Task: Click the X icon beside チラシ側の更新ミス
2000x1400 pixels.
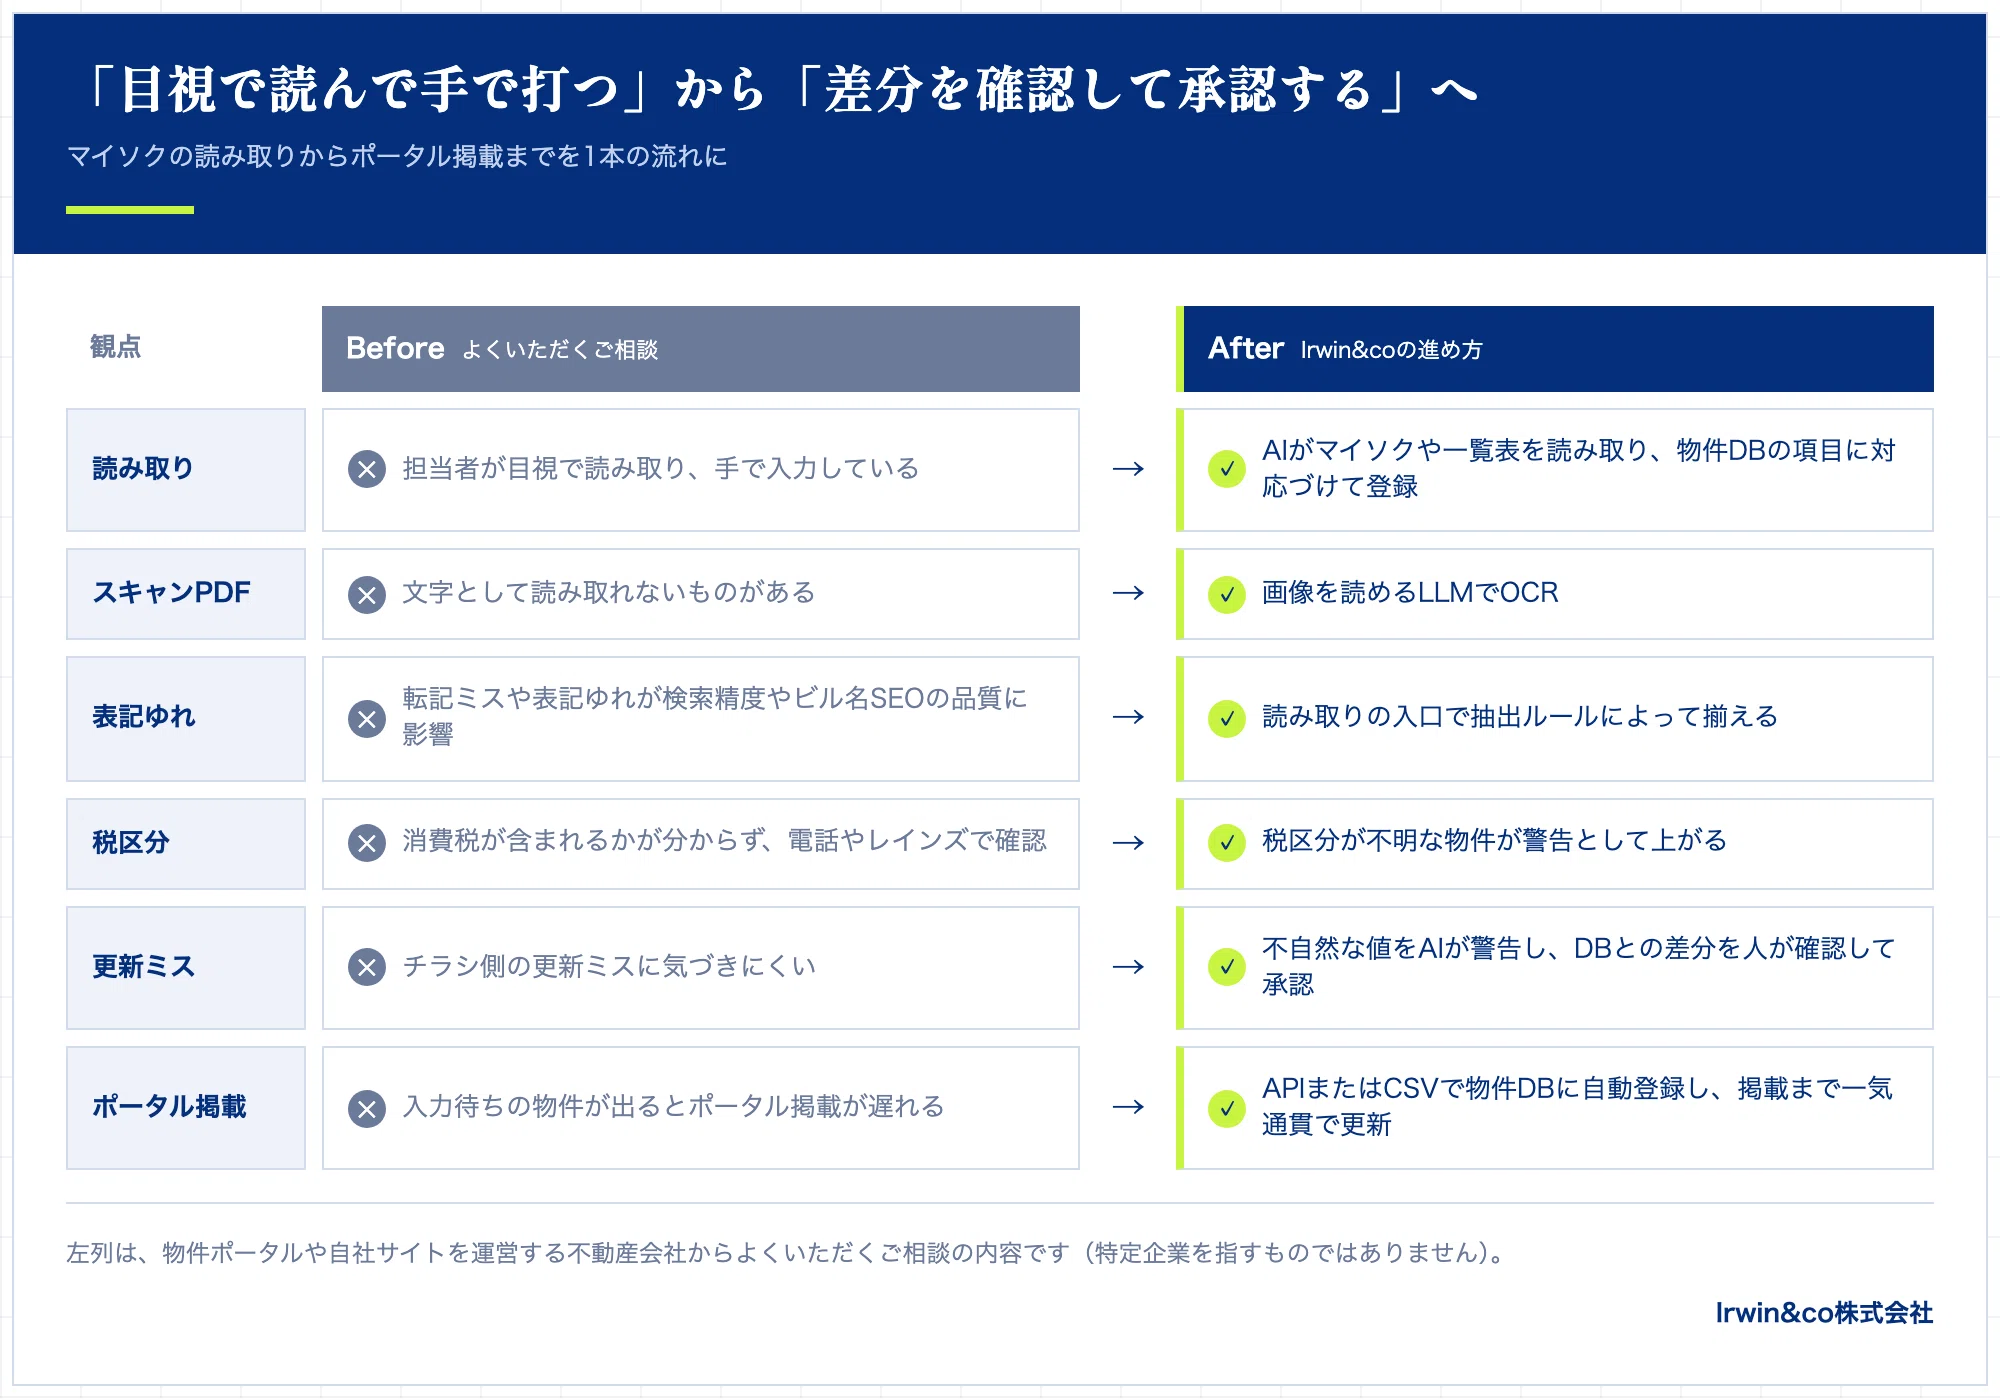Action: (367, 967)
